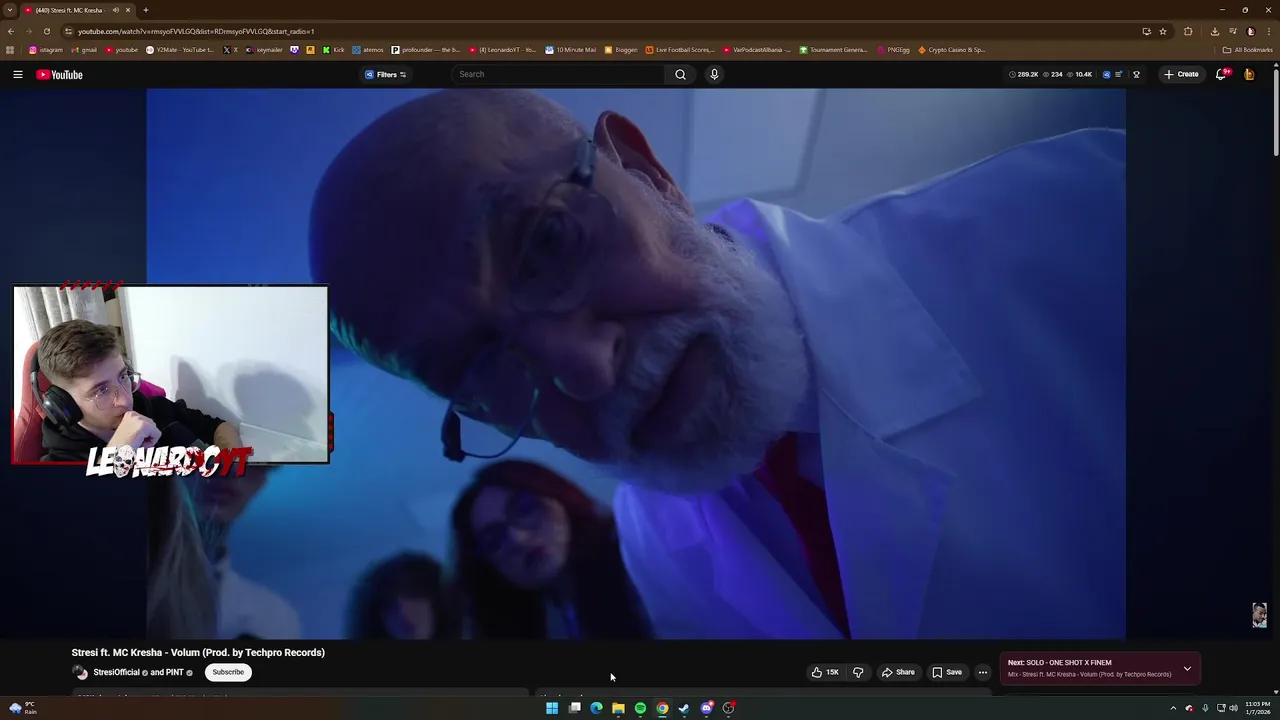This screenshot has width=1280, height=720.
Task: Focus the YouTube search field
Action: coord(558,74)
